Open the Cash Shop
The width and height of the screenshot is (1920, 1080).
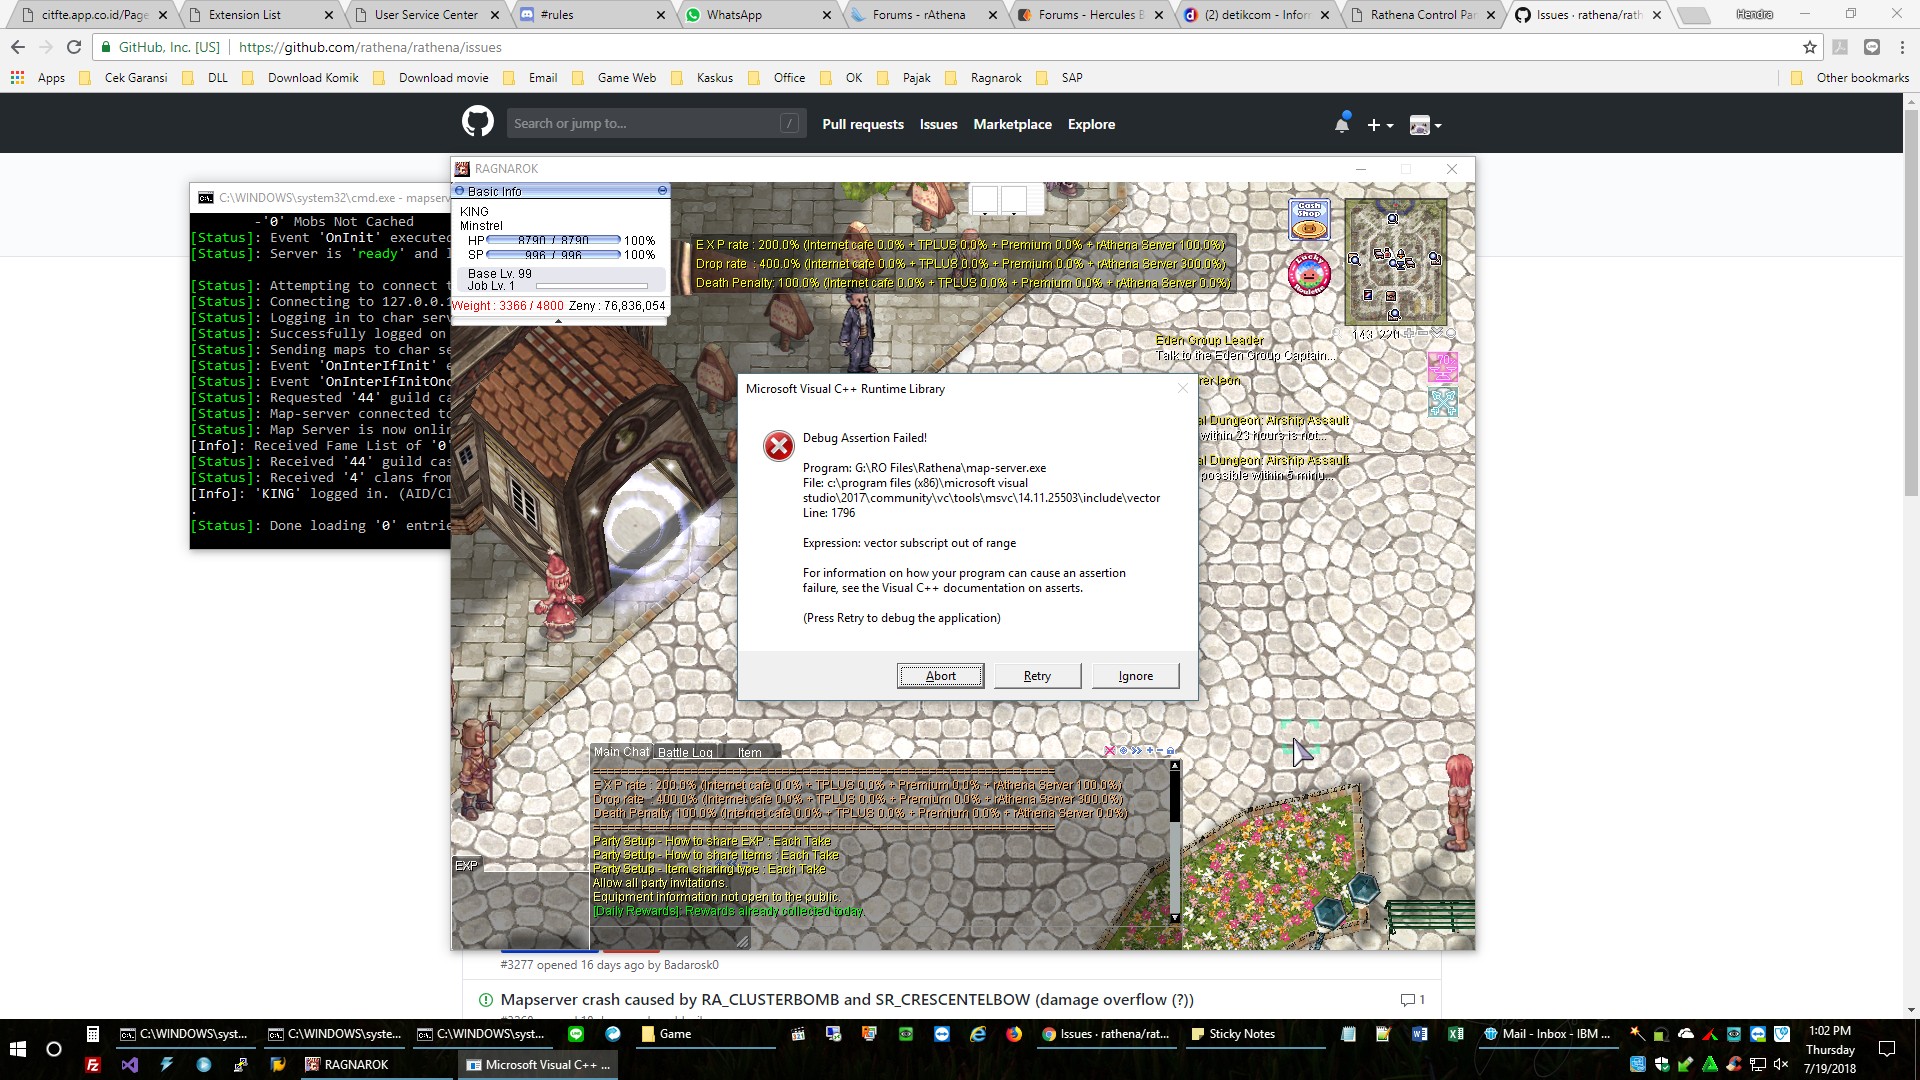[1310, 218]
